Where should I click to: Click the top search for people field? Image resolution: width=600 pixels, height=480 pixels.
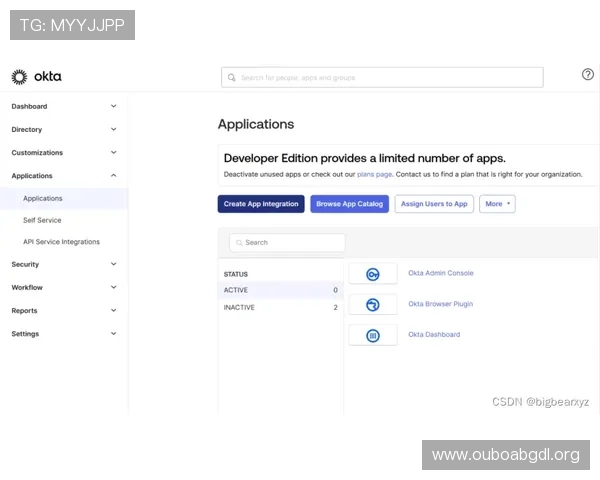point(385,77)
